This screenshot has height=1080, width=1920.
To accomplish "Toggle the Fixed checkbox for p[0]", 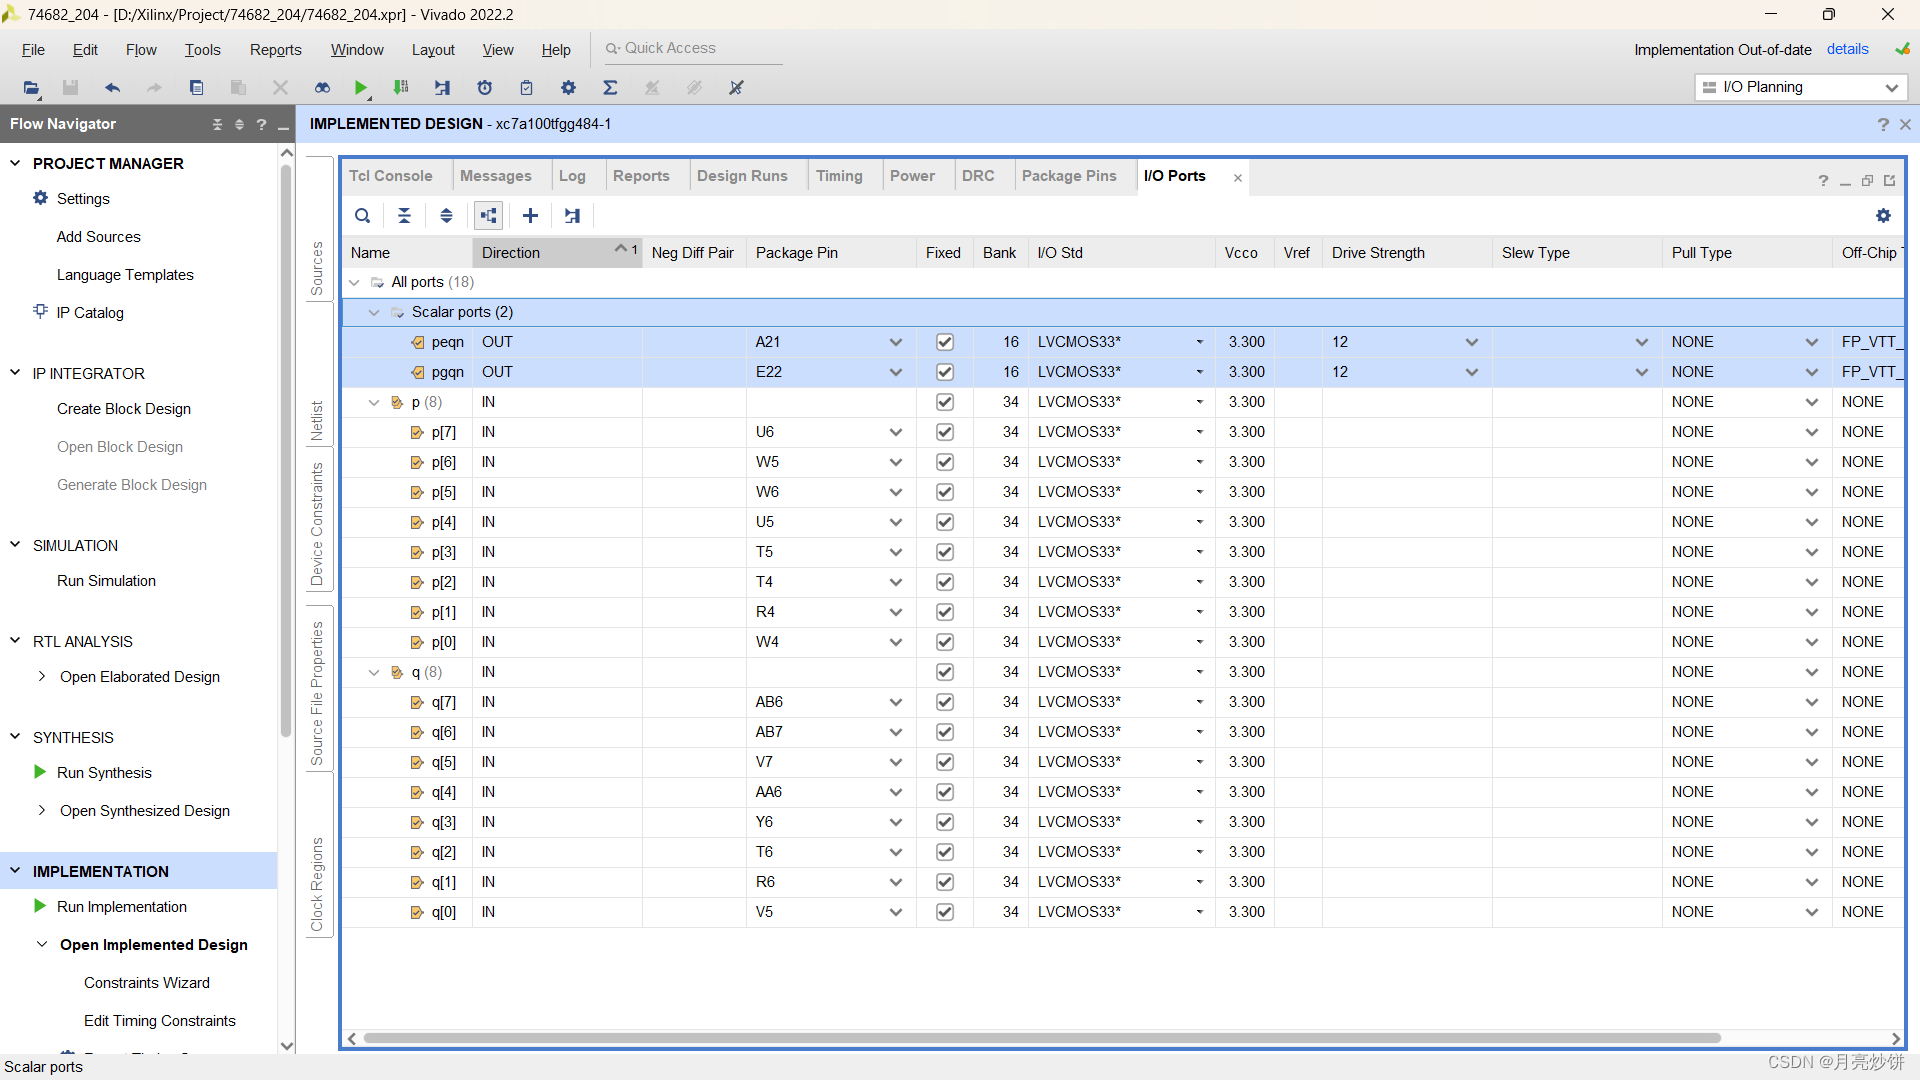I will [944, 642].
